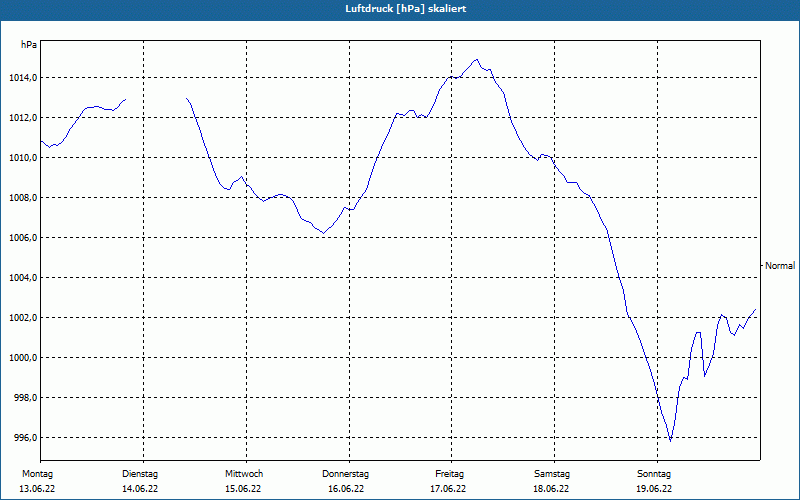The height and width of the screenshot is (500, 800).
Task: Click the 1004,0 axis value
Action: (23, 278)
